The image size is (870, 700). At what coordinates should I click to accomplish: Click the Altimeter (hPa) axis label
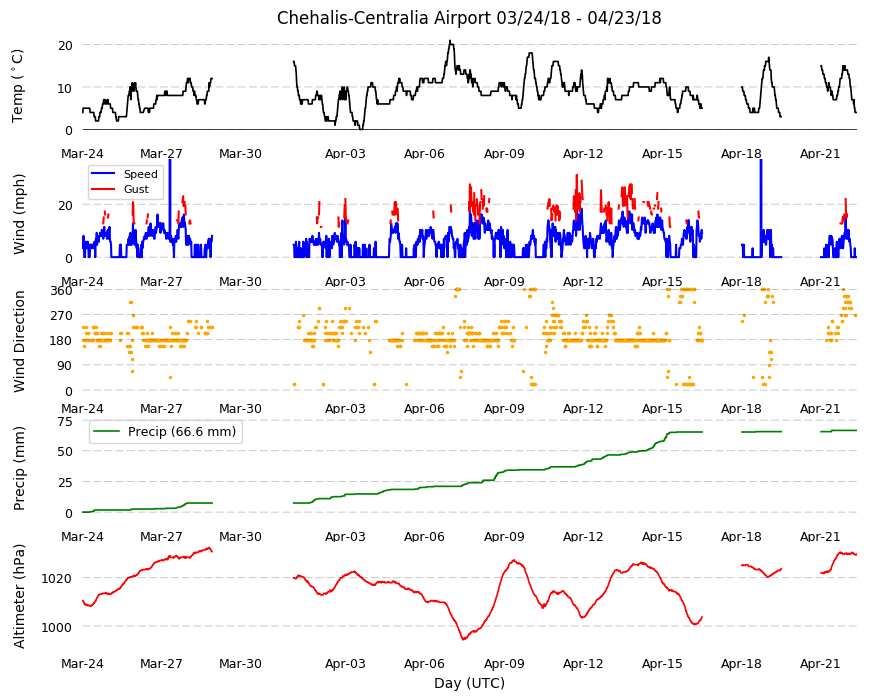coord(19,596)
